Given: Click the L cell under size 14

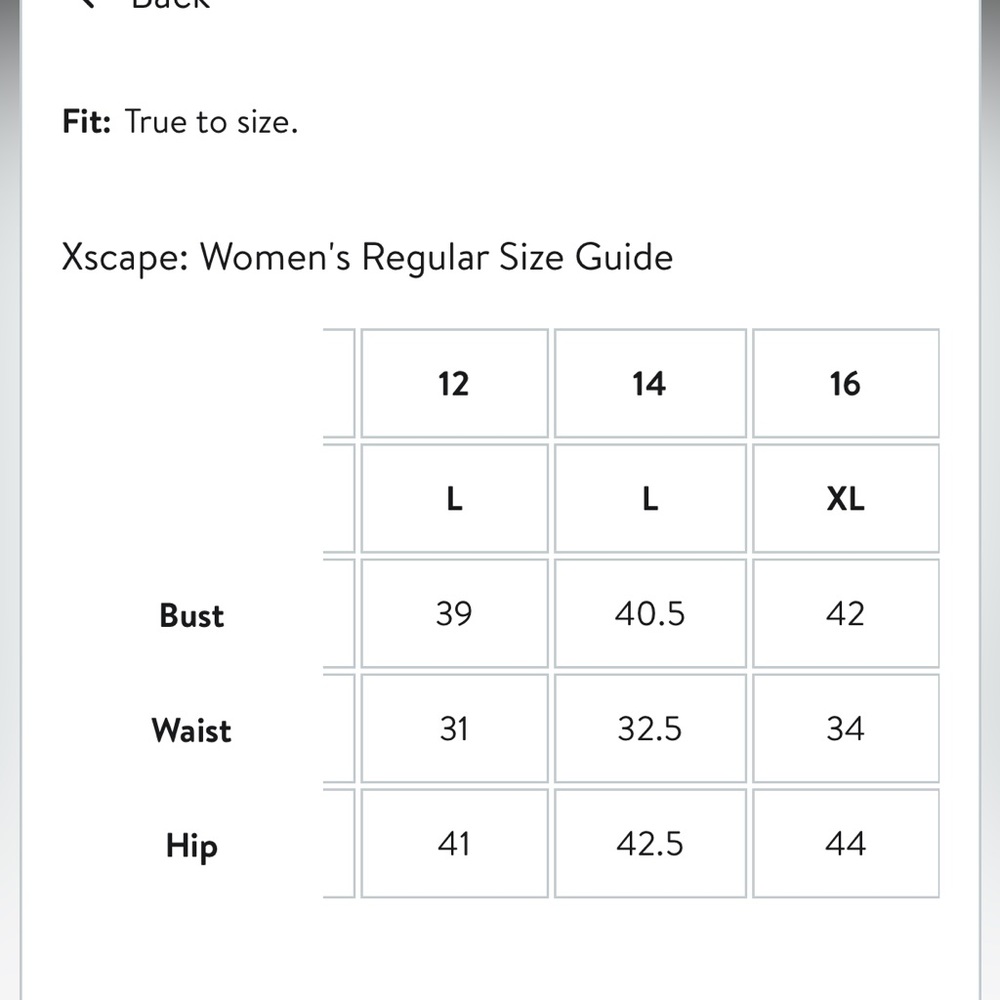Looking at the screenshot, I should click(650, 498).
